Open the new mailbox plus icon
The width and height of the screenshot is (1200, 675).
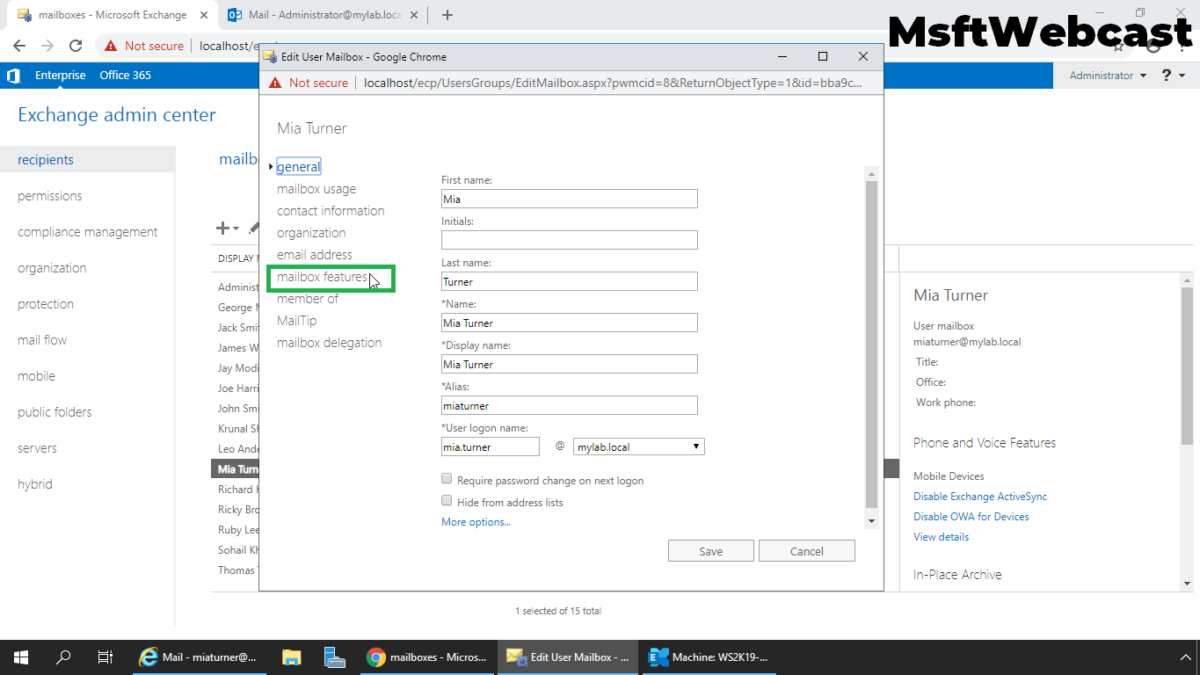[x=220, y=227]
